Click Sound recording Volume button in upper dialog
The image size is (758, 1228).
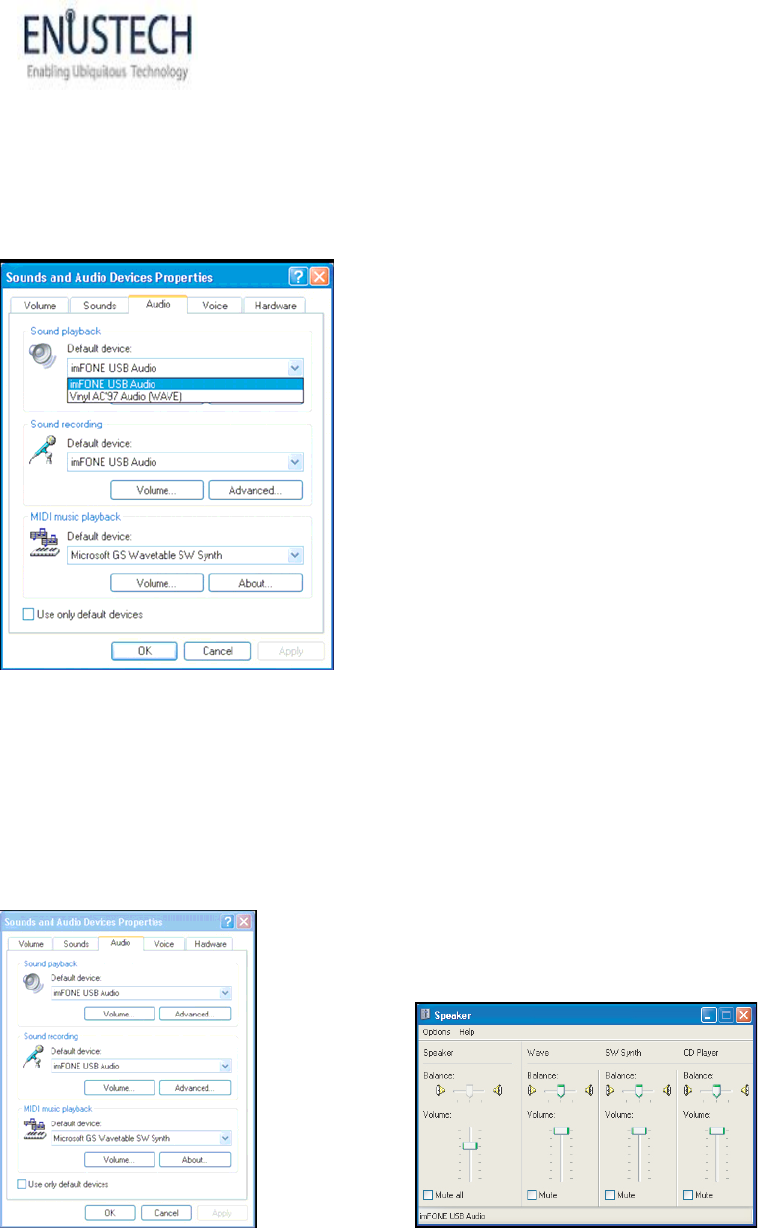157,490
